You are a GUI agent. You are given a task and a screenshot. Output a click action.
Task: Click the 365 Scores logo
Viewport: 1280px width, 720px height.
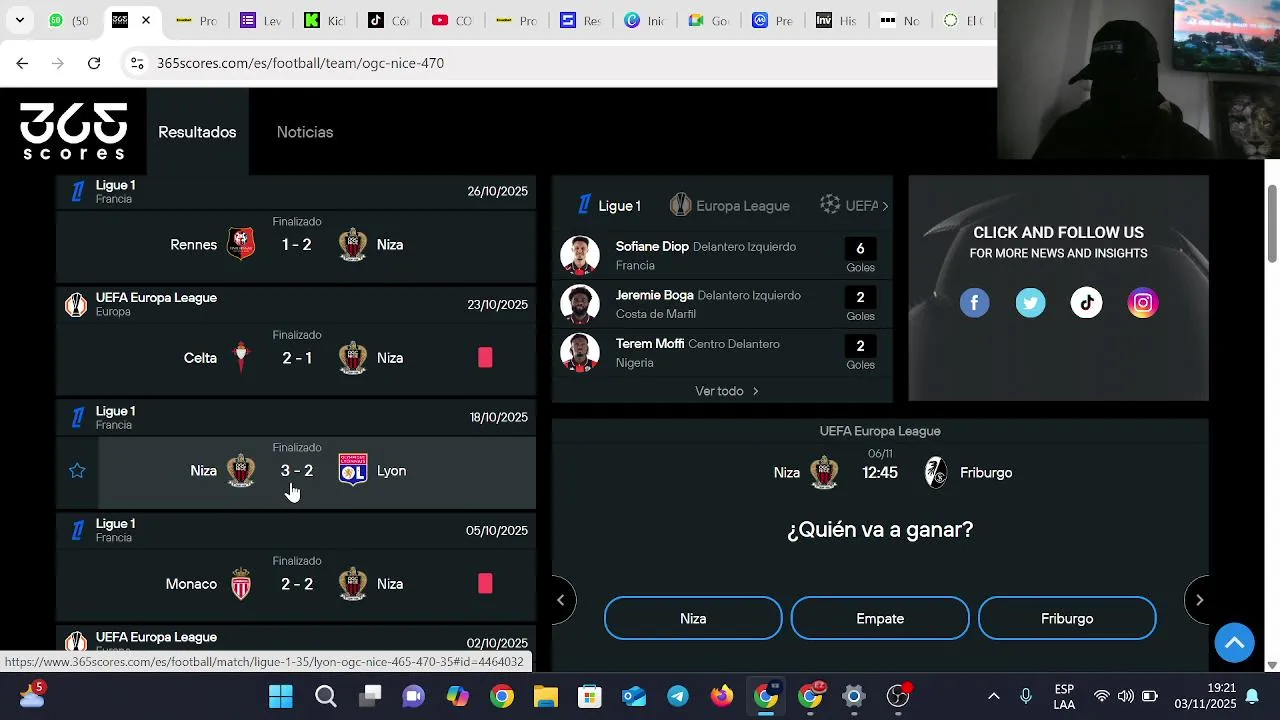click(74, 131)
